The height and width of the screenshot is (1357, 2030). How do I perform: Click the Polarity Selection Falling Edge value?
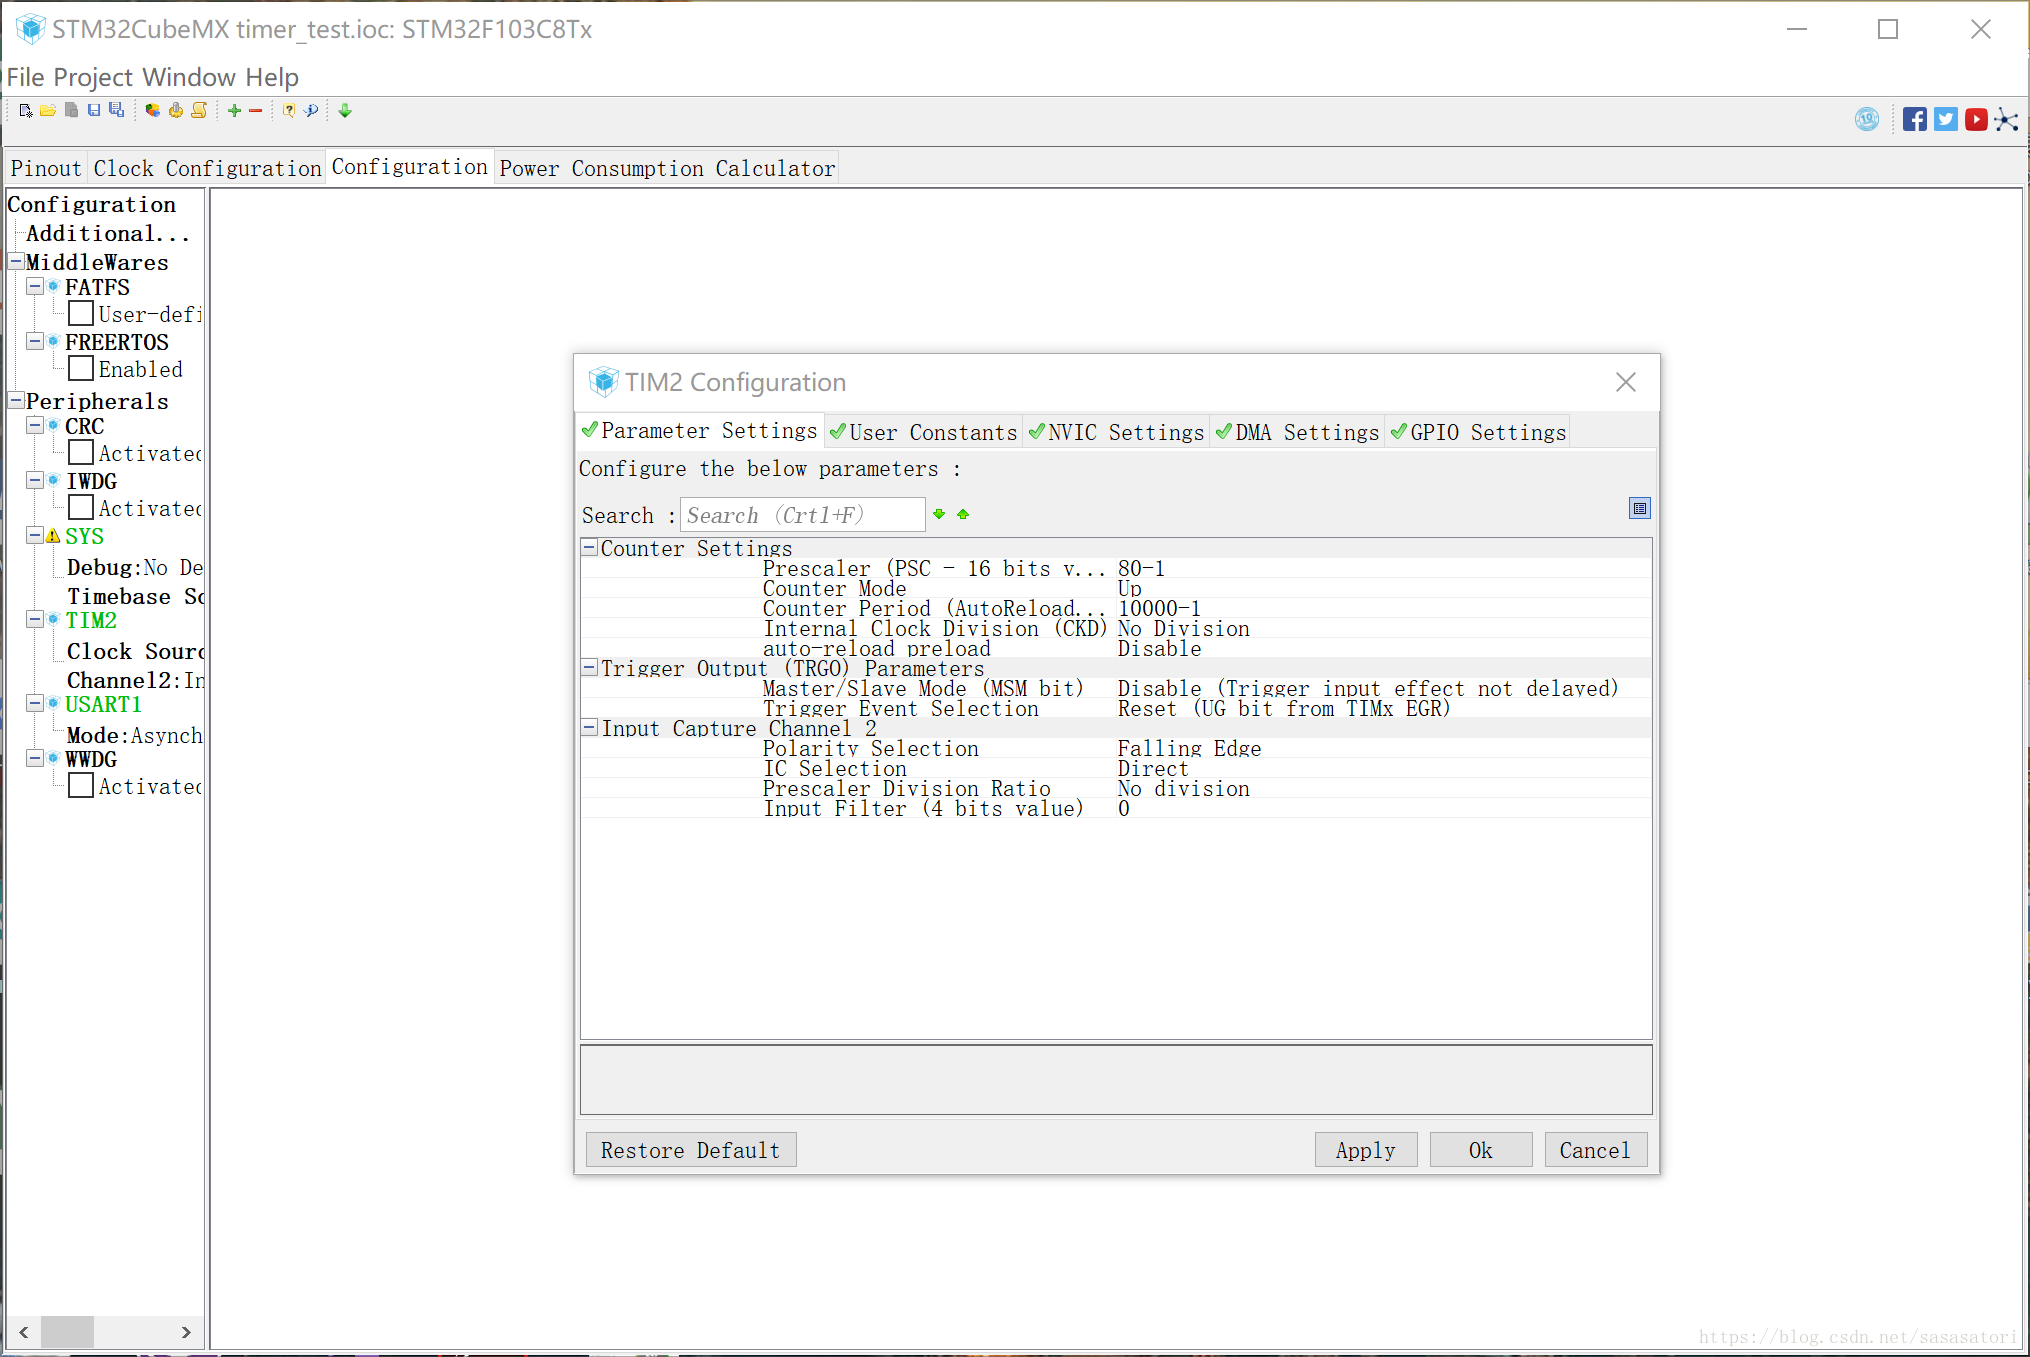[x=1189, y=748]
